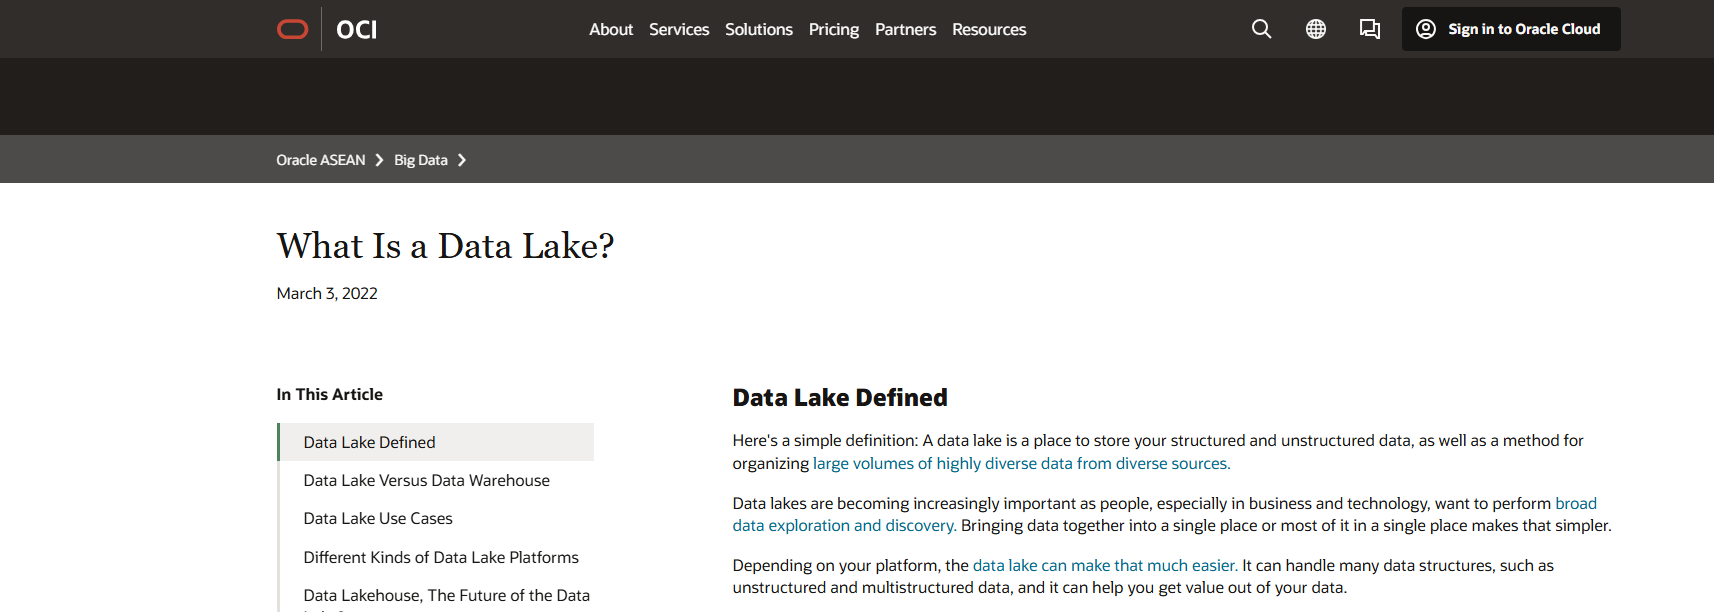1714x612 pixels.
Task: Click the globe country selector icon
Action: (1315, 29)
